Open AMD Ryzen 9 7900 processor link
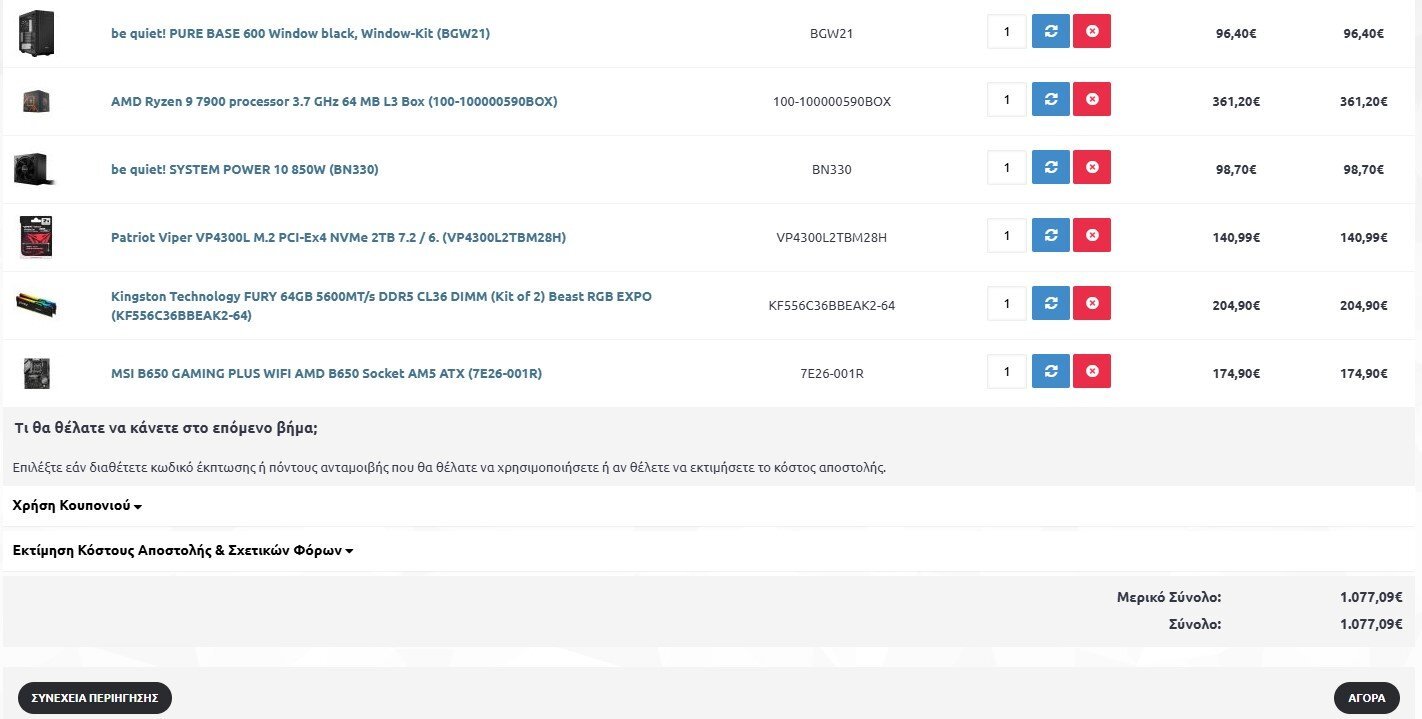 tap(334, 101)
